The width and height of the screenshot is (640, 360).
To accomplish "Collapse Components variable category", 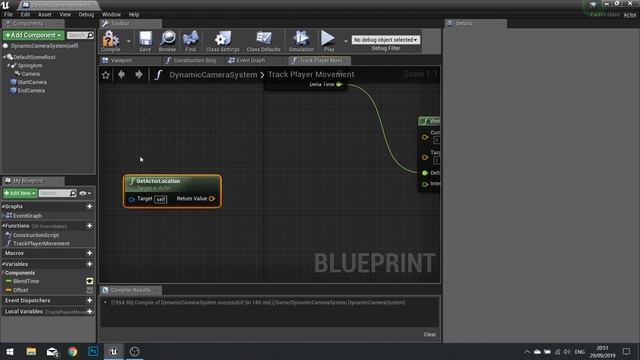I will [x=3, y=273].
